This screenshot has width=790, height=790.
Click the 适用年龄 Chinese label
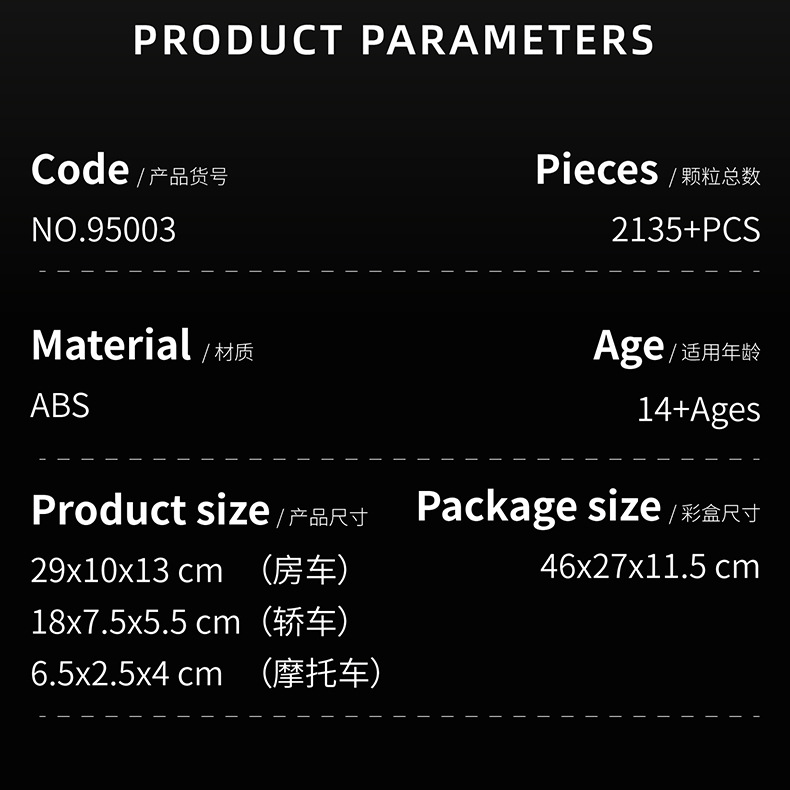coord(720,352)
